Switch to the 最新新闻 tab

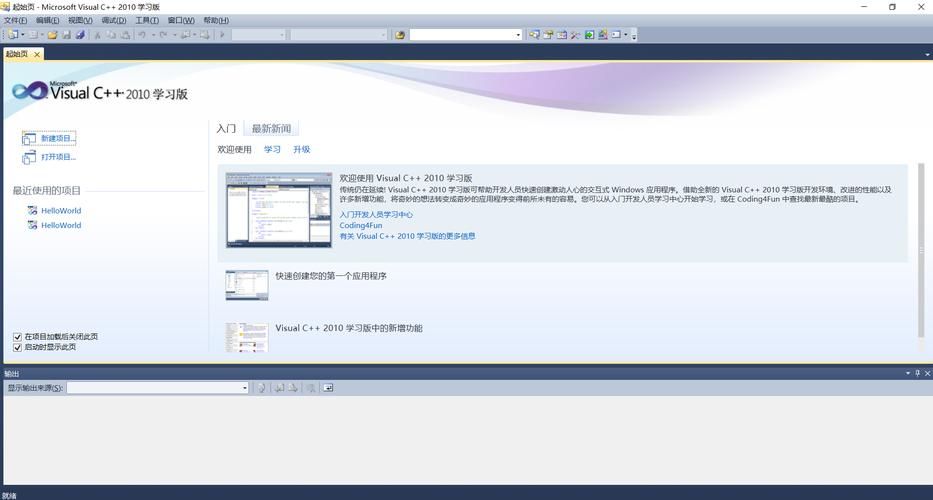pyautogui.click(x=271, y=129)
